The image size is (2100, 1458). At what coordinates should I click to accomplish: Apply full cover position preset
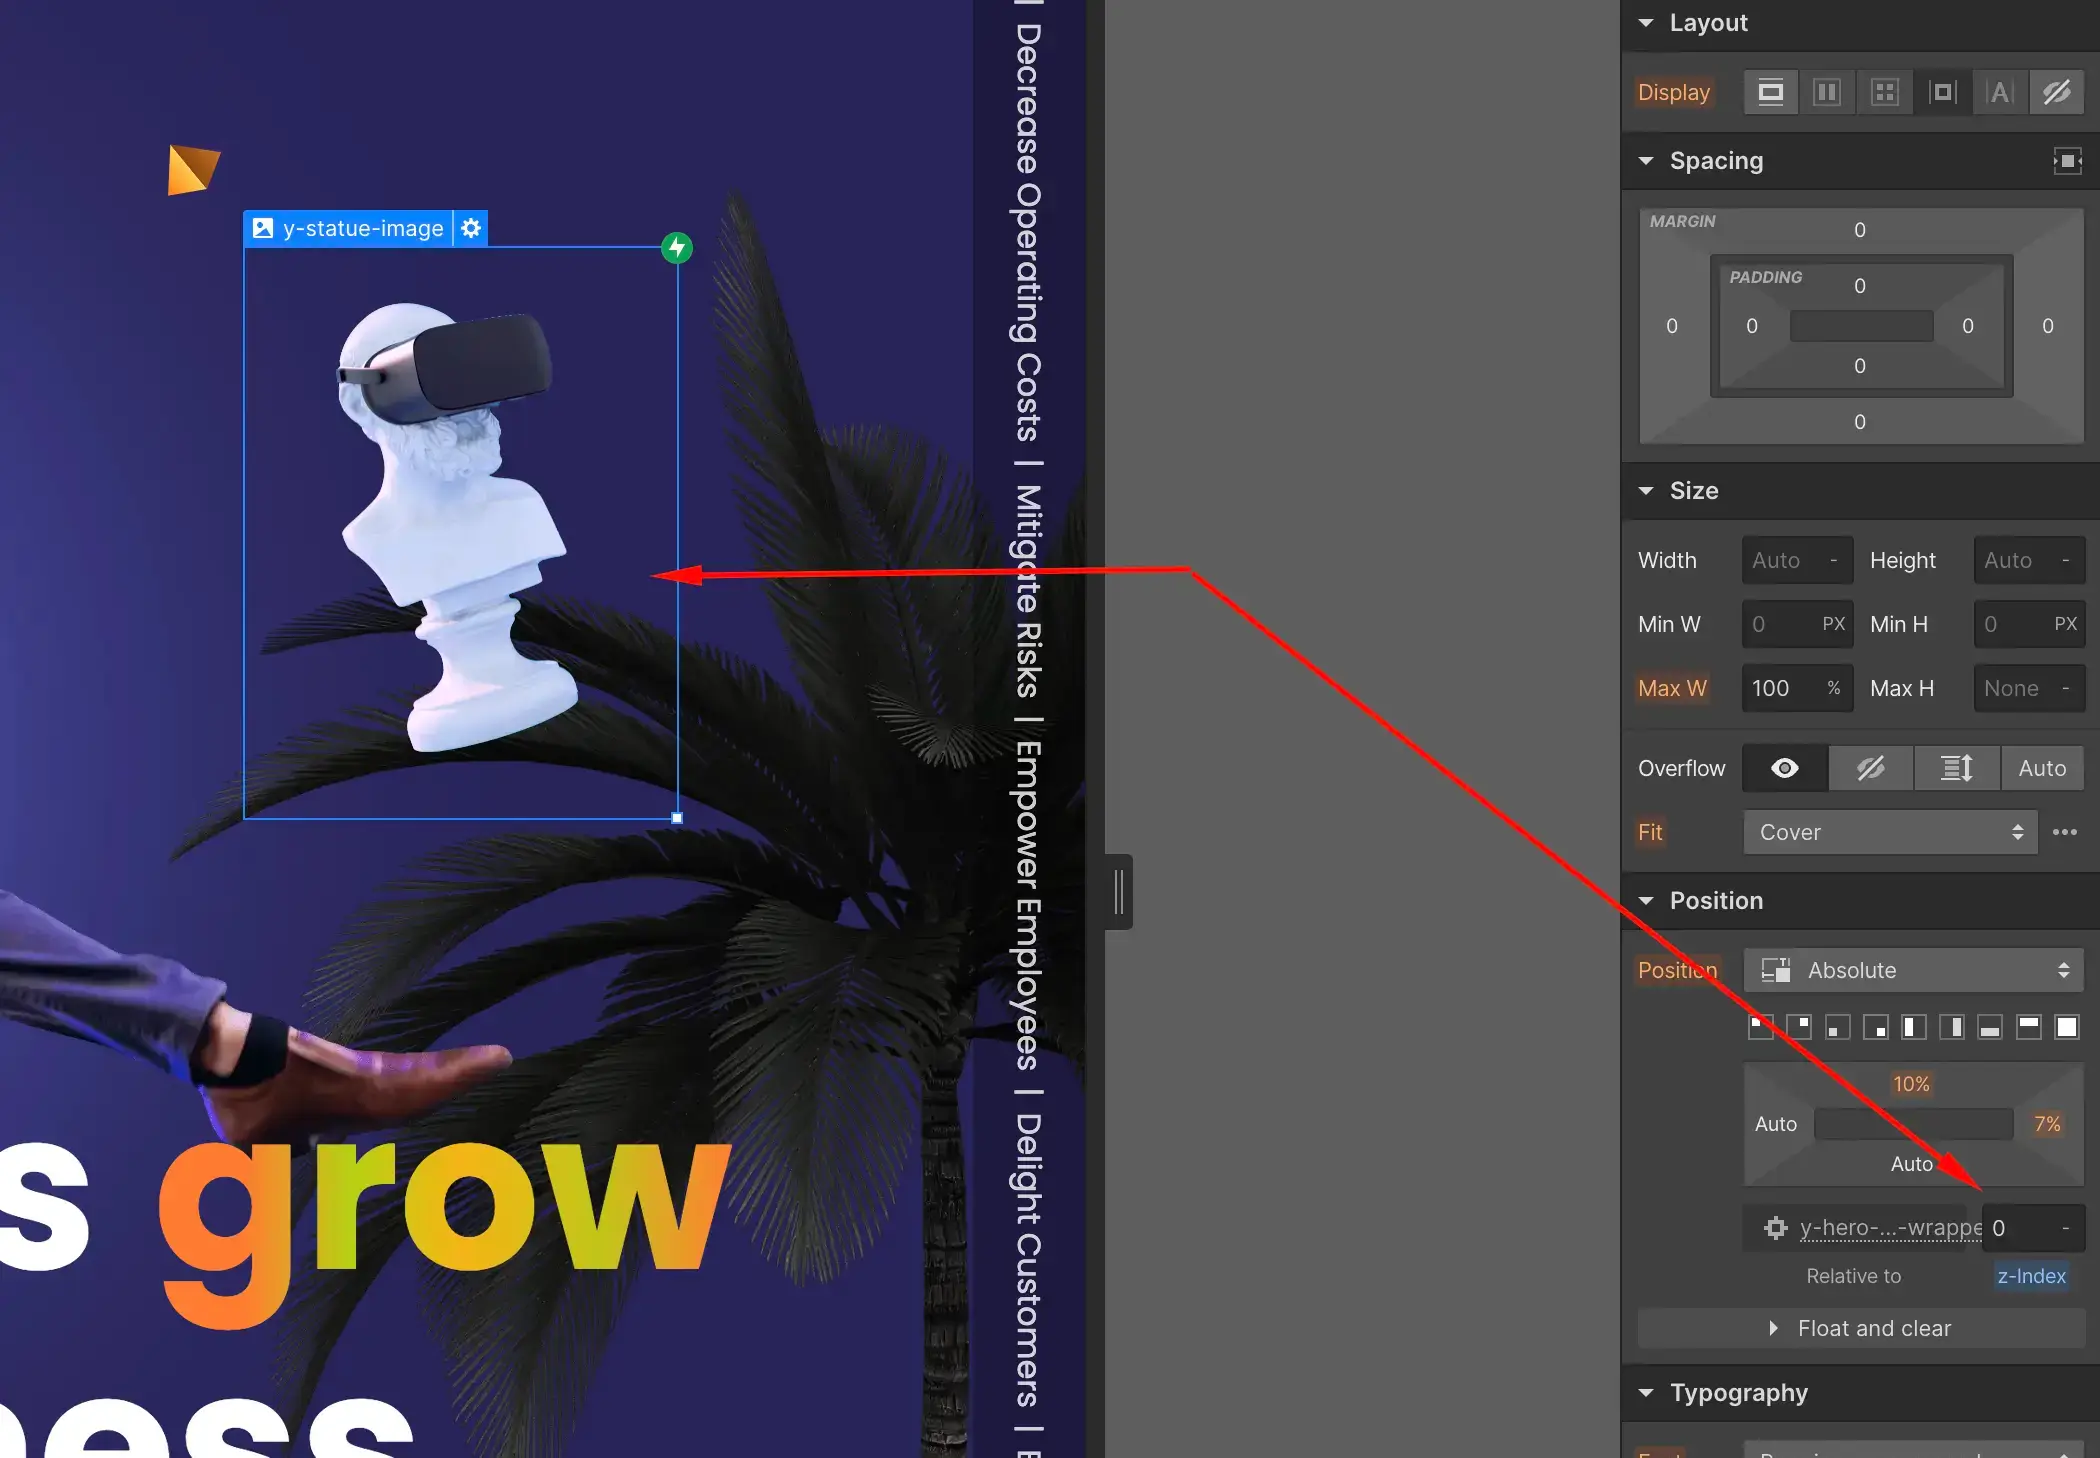tap(2066, 1027)
